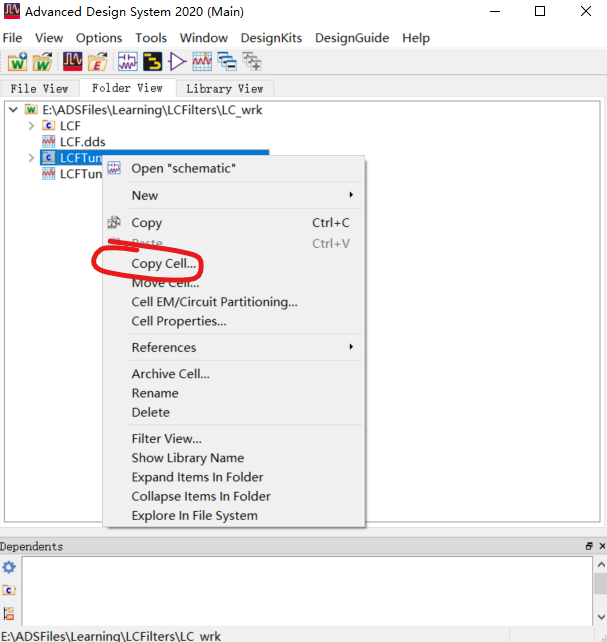Viewport: 607px width, 642px height.
Task: Float the Dependents panel
Action: click(x=589, y=546)
